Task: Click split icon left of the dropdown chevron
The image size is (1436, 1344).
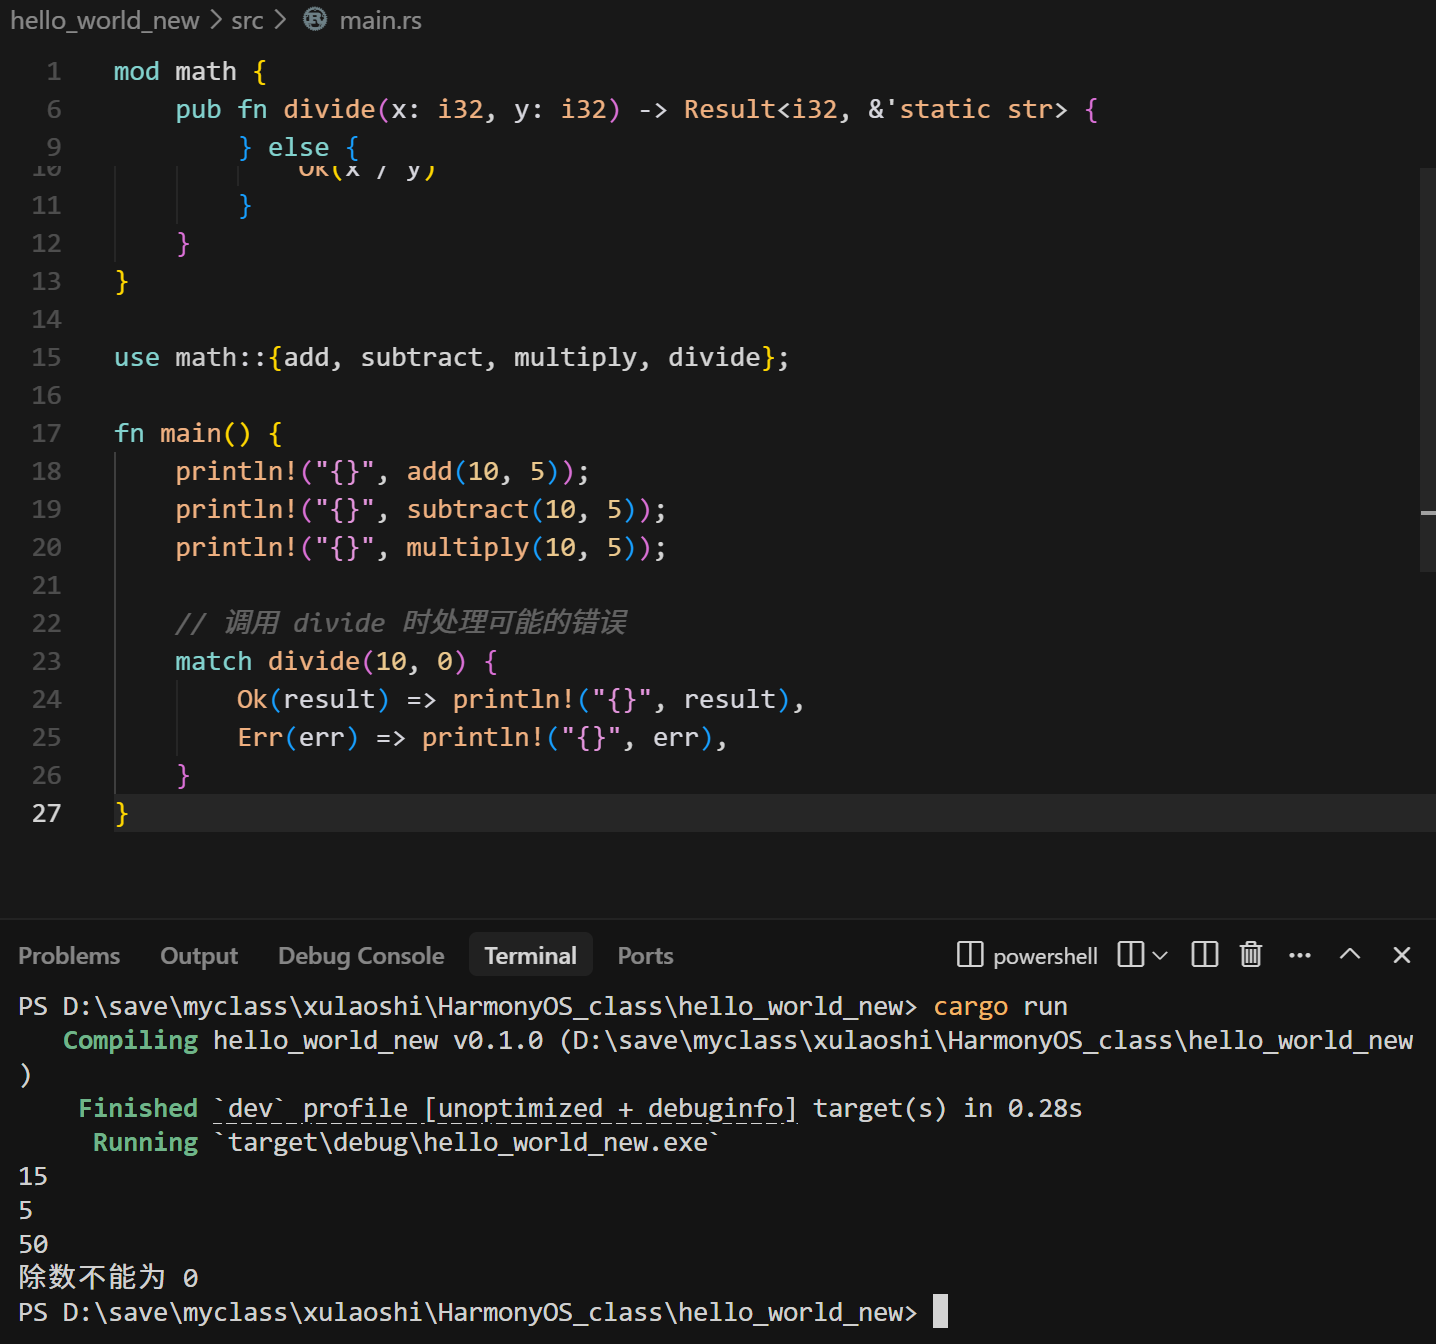Action: [x=1130, y=955]
